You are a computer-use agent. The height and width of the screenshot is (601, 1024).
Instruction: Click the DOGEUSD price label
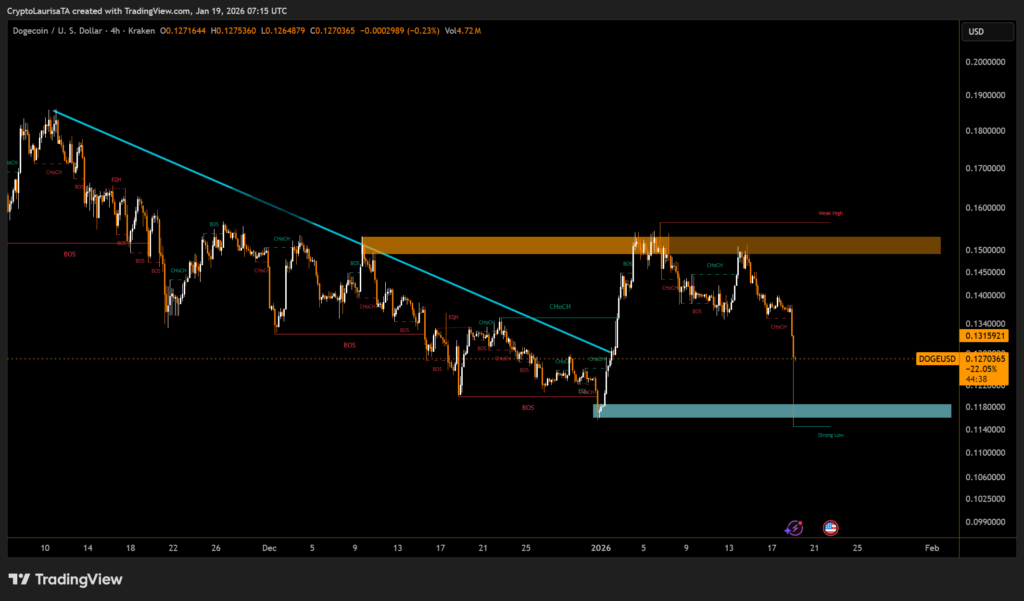(935, 358)
